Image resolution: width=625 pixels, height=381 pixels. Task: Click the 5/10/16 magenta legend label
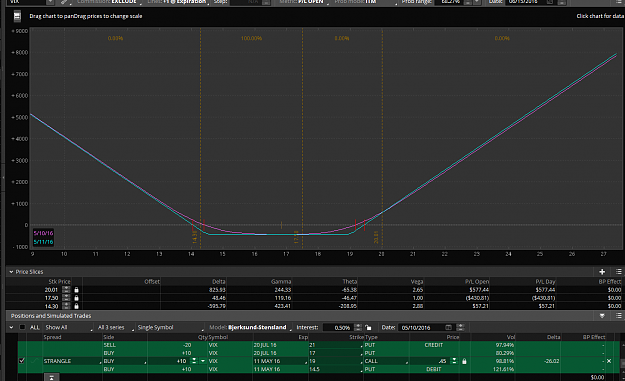pyautogui.click(x=43, y=233)
